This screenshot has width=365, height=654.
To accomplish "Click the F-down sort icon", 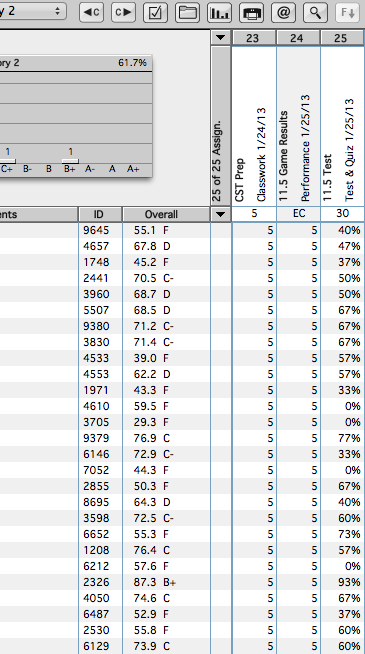I will pos(347,12).
